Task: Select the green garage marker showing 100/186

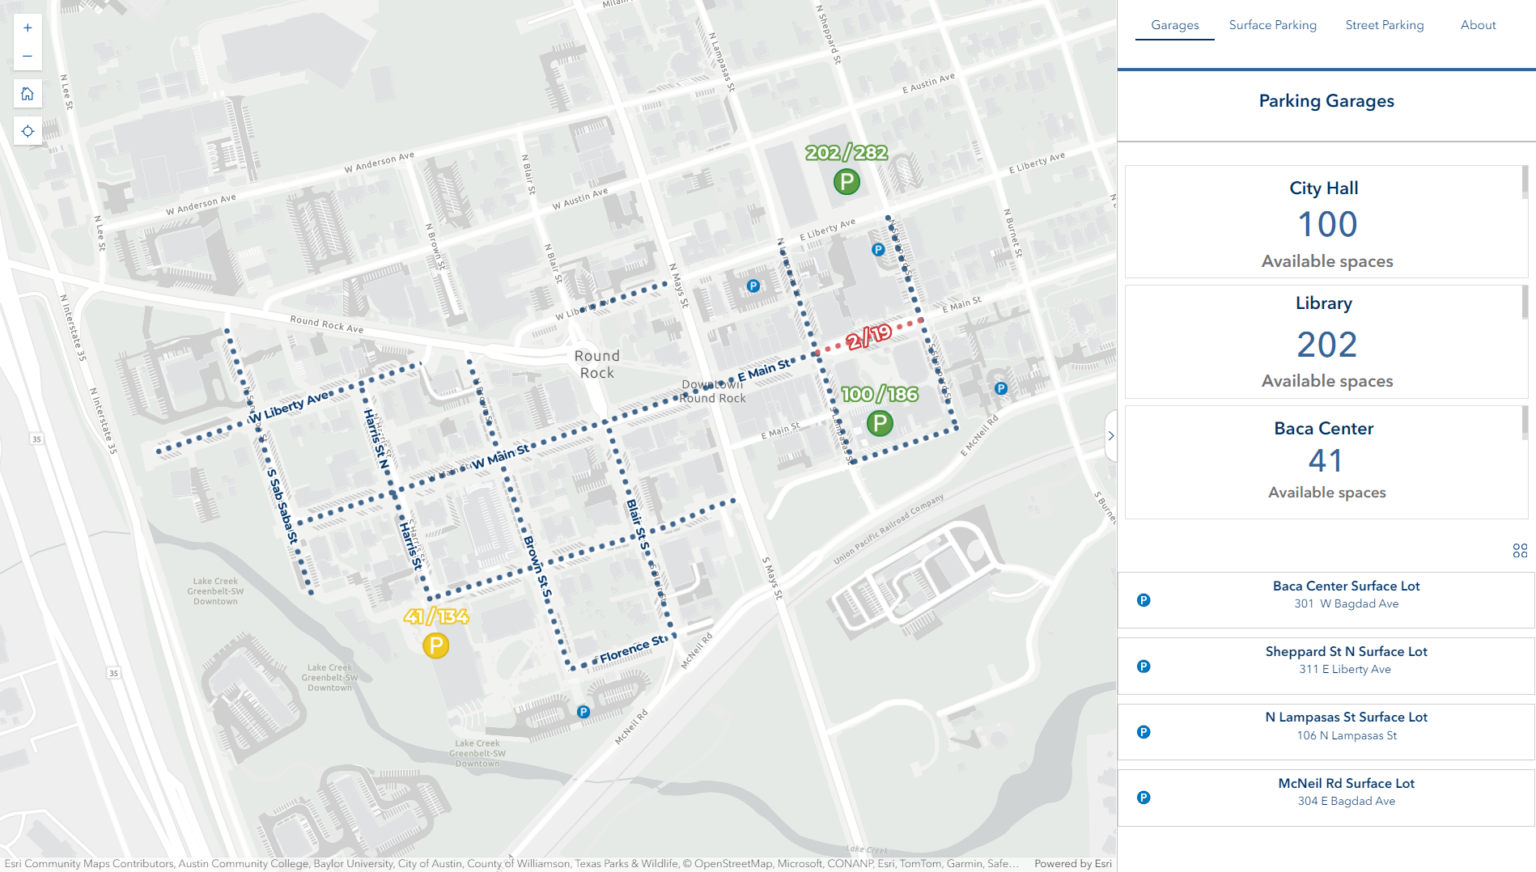Action: [879, 423]
